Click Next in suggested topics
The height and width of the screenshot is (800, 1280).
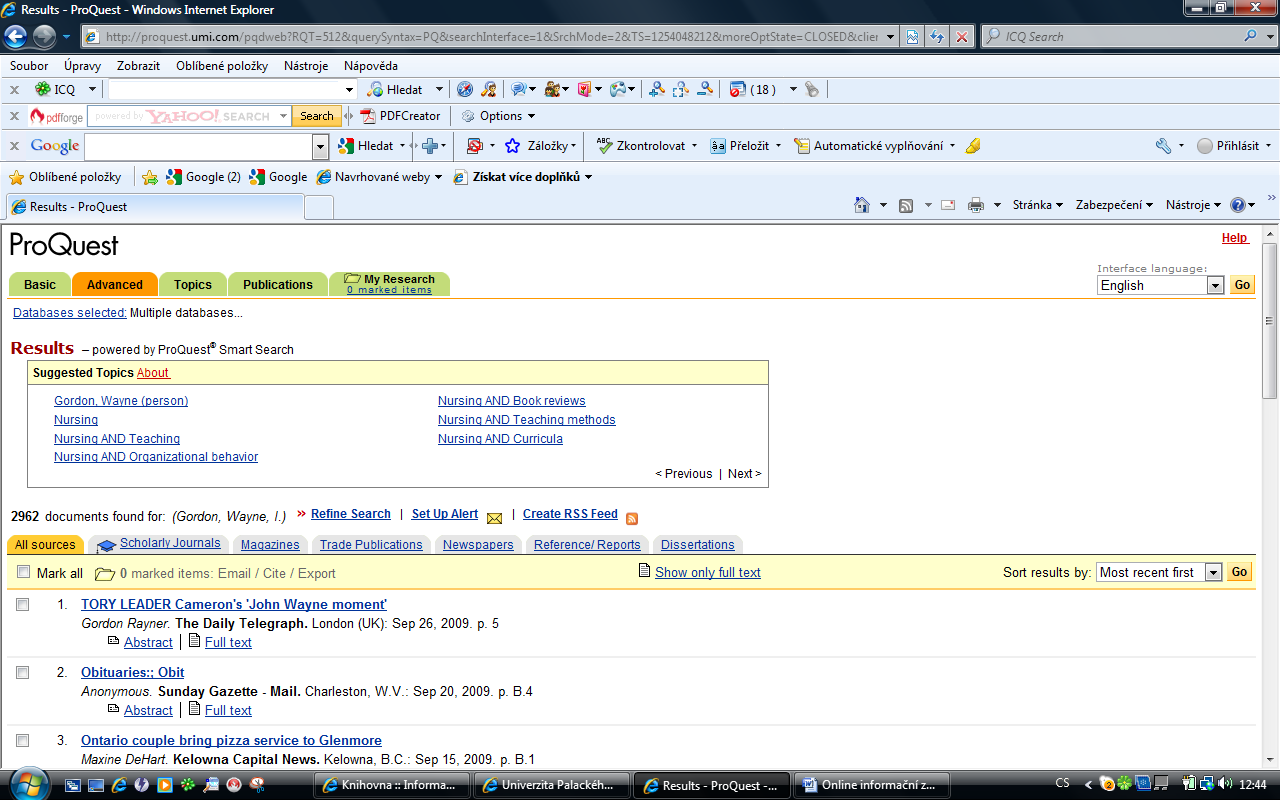[744, 474]
